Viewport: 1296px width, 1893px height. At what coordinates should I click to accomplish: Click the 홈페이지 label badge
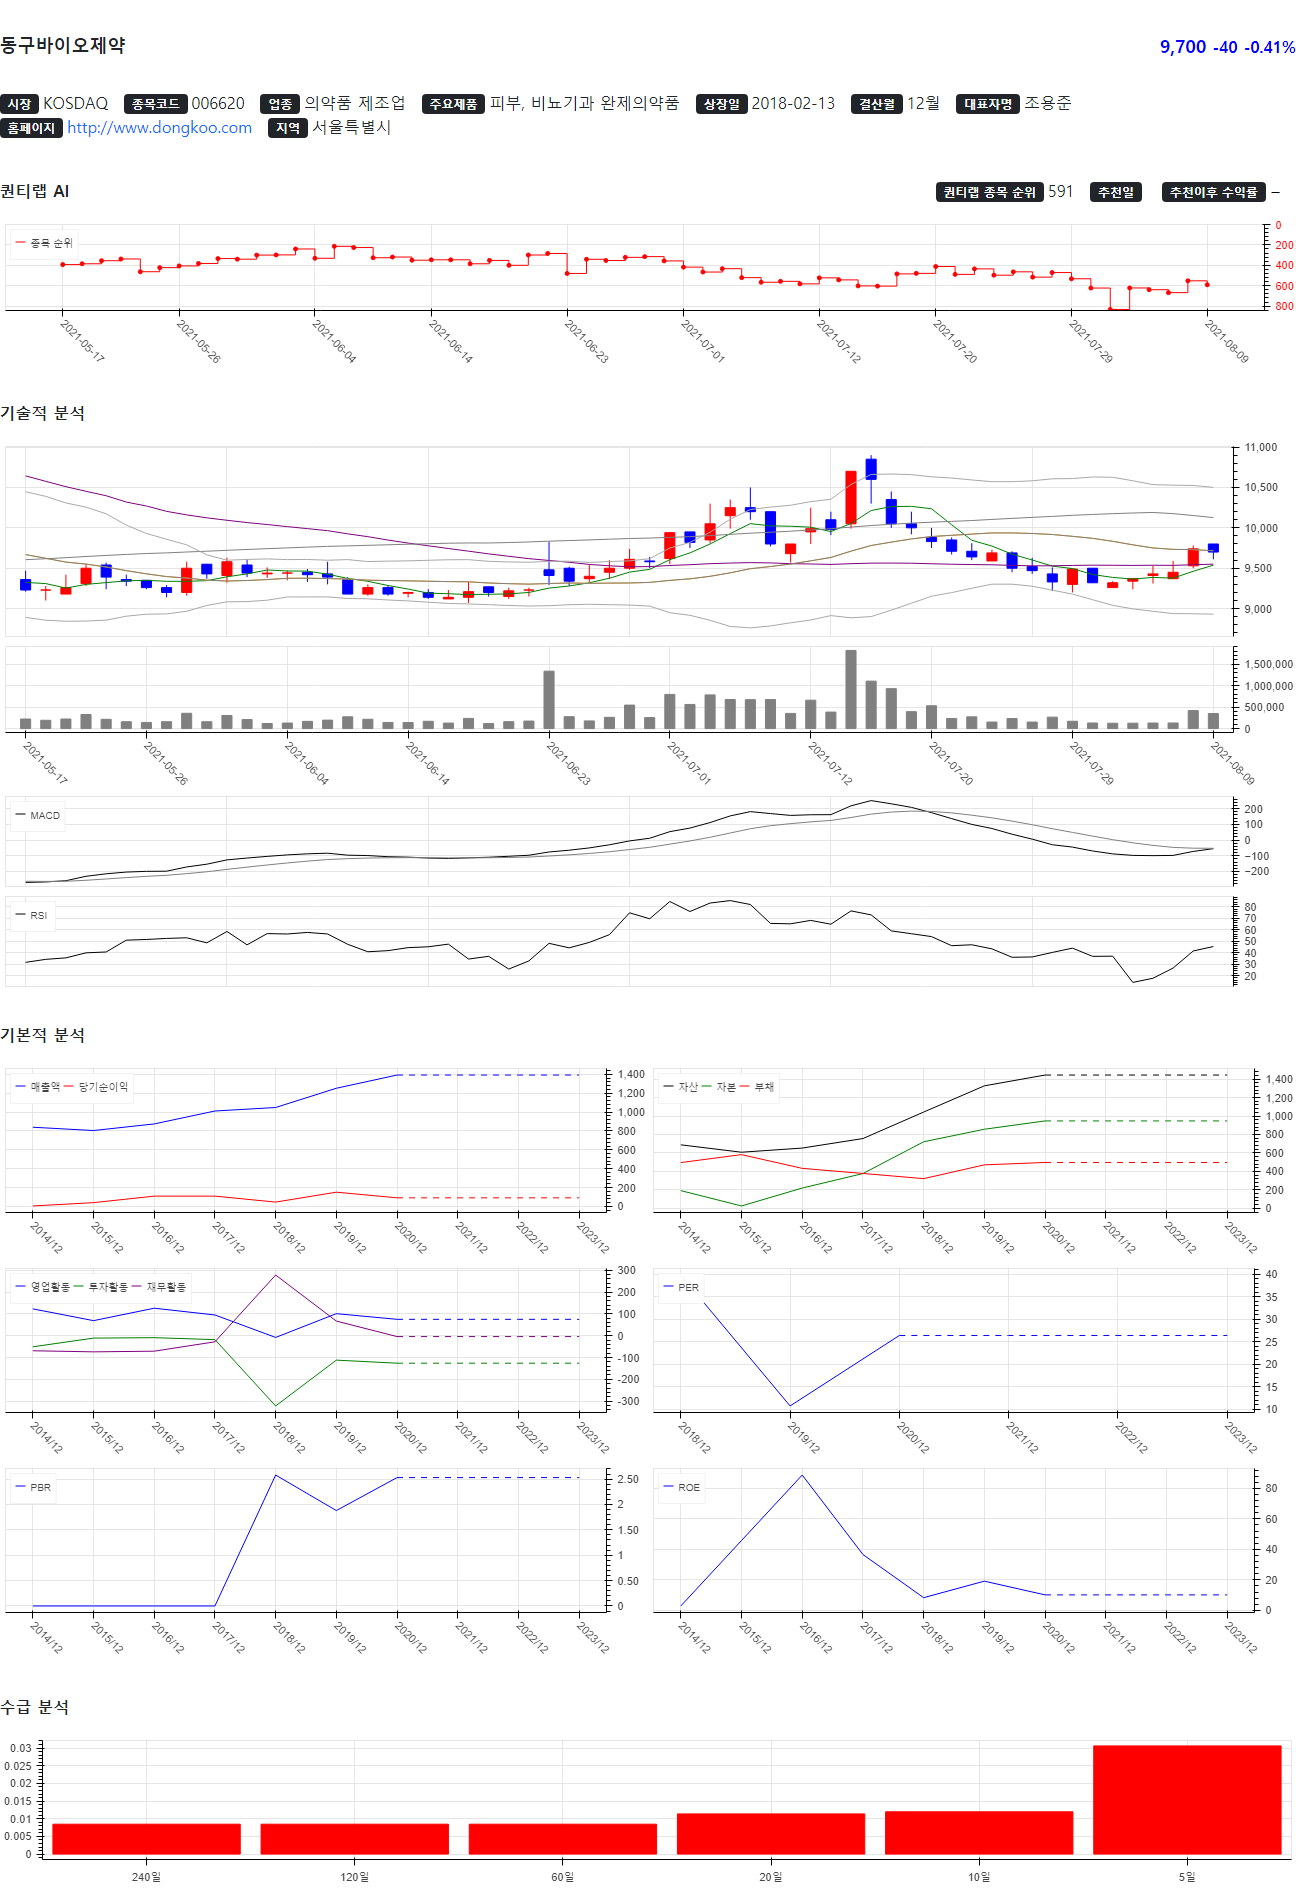31,128
